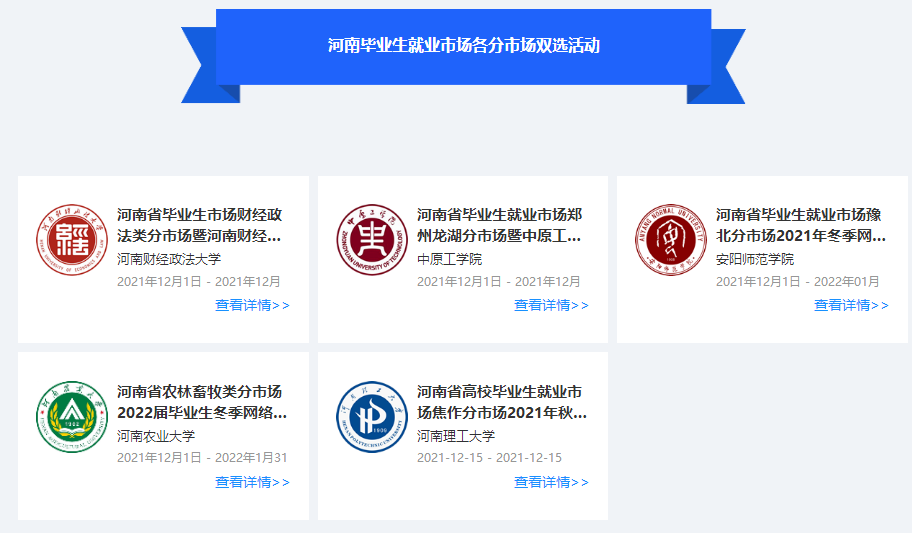The height and width of the screenshot is (533, 912).
Task: Open 查看详情 for 安阳师范学院 event
Action: click(x=851, y=305)
